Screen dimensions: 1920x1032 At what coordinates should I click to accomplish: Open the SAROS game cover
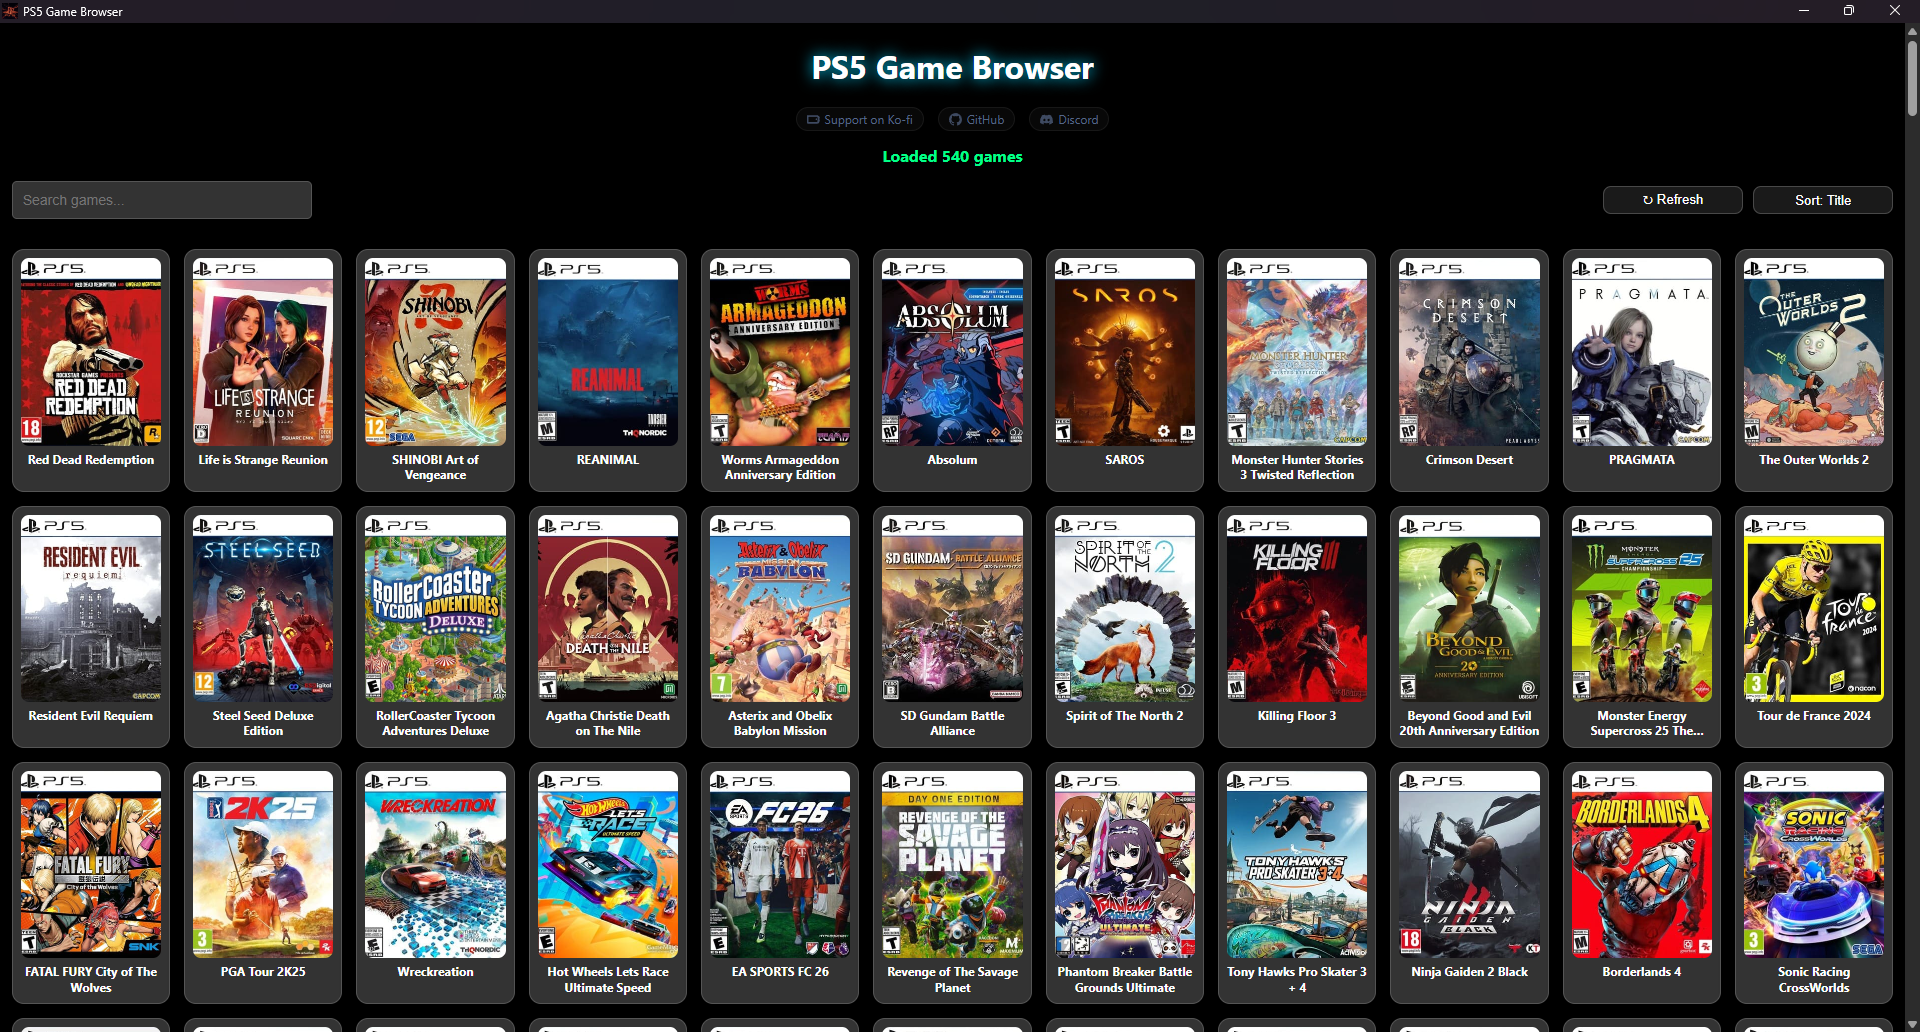(1125, 352)
